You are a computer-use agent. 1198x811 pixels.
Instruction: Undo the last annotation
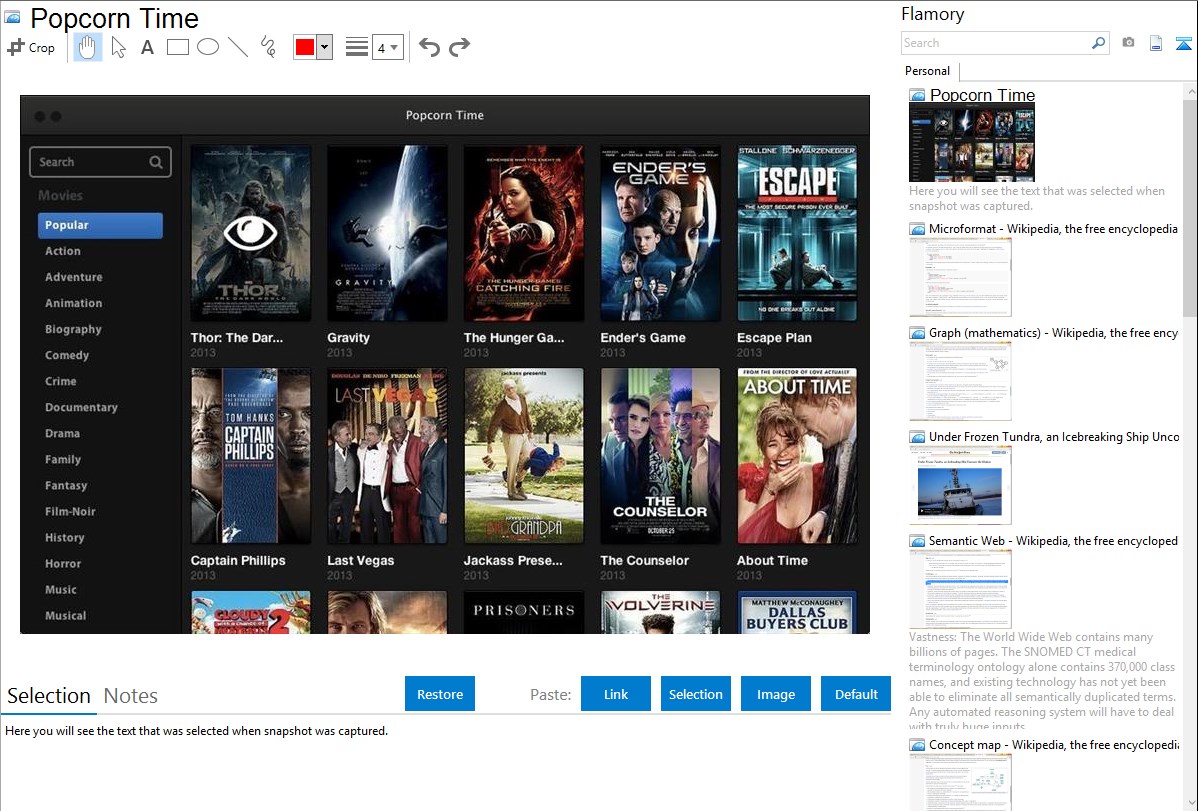[x=429, y=47]
